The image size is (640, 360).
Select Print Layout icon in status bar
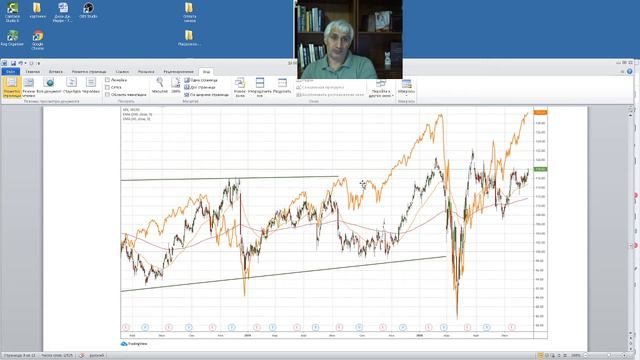click(540, 356)
